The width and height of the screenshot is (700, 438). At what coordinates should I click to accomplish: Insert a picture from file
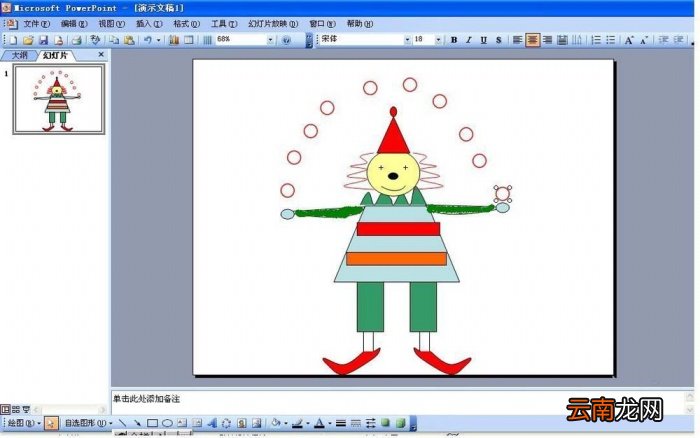point(256,422)
